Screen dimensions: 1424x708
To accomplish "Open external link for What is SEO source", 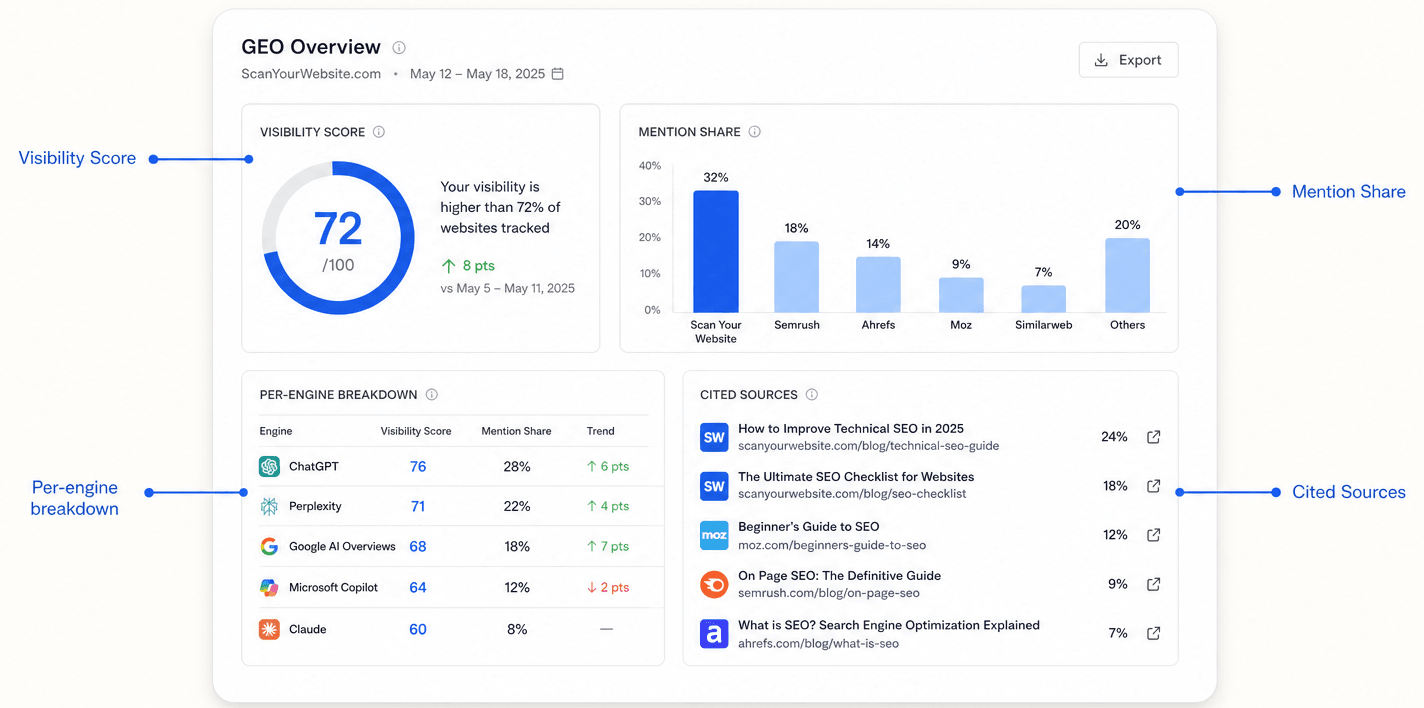I will coord(1153,633).
